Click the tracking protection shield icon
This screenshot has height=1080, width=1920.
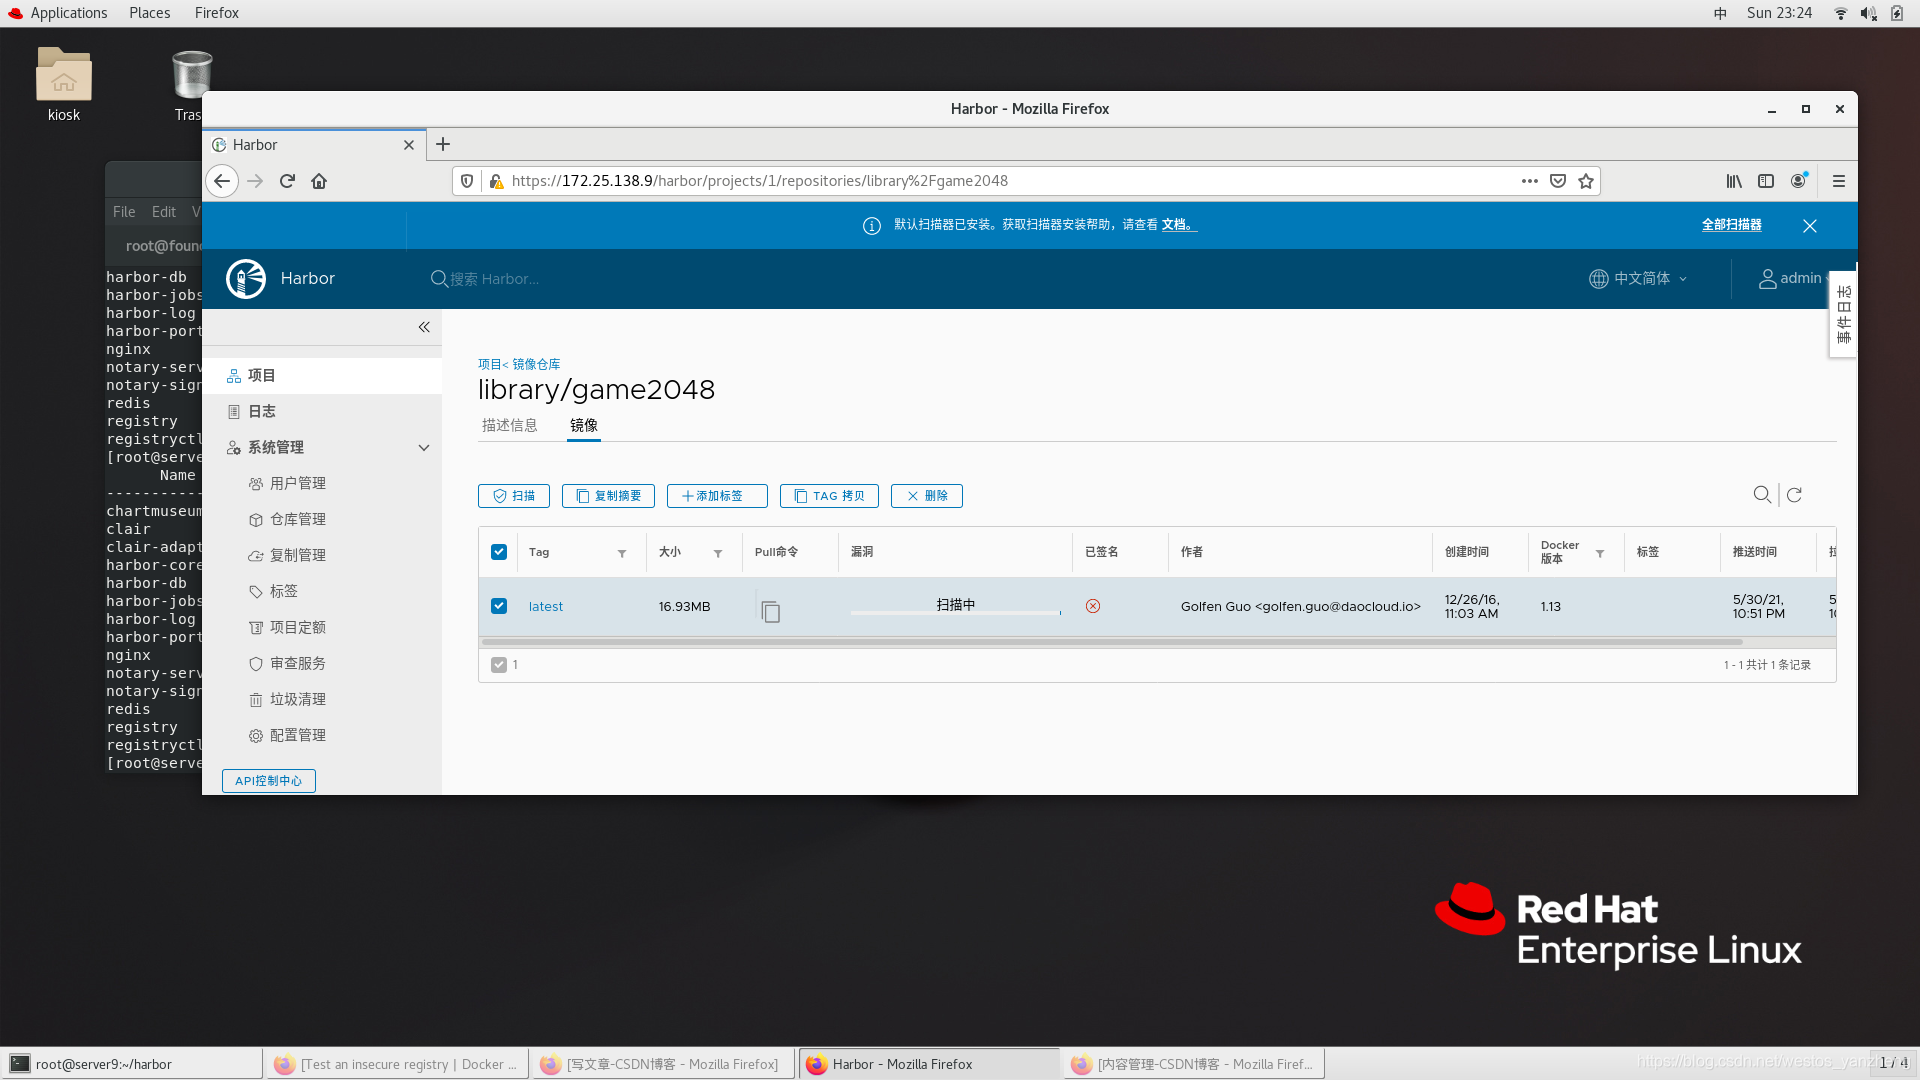467,181
